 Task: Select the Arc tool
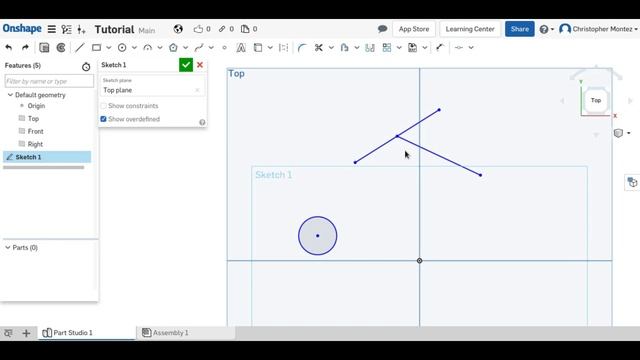click(147, 48)
